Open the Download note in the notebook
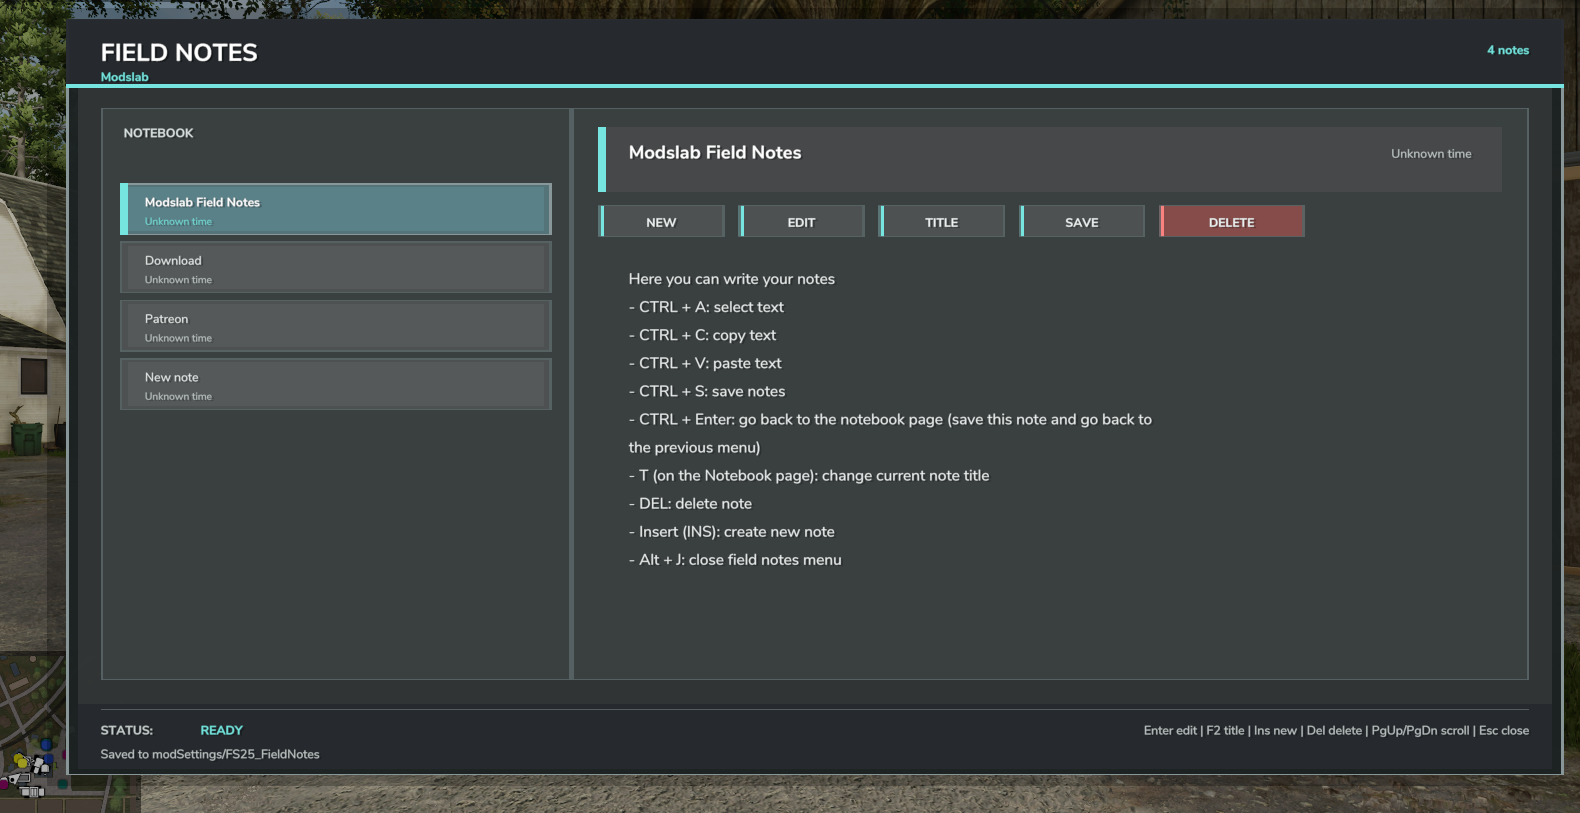Viewport: 1580px width, 813px height. 335,267
